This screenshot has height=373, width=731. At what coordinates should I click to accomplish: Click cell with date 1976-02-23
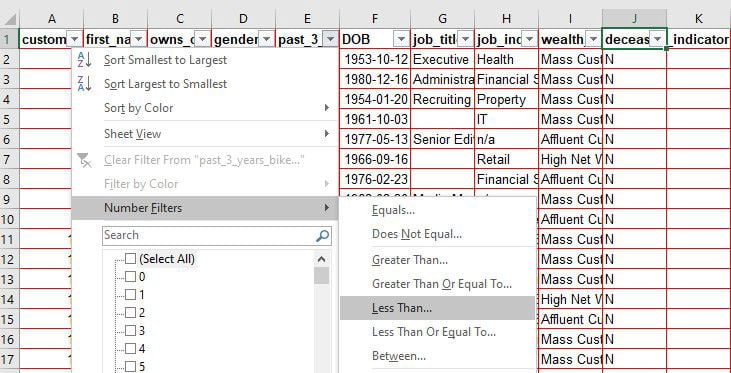point(375,179)
